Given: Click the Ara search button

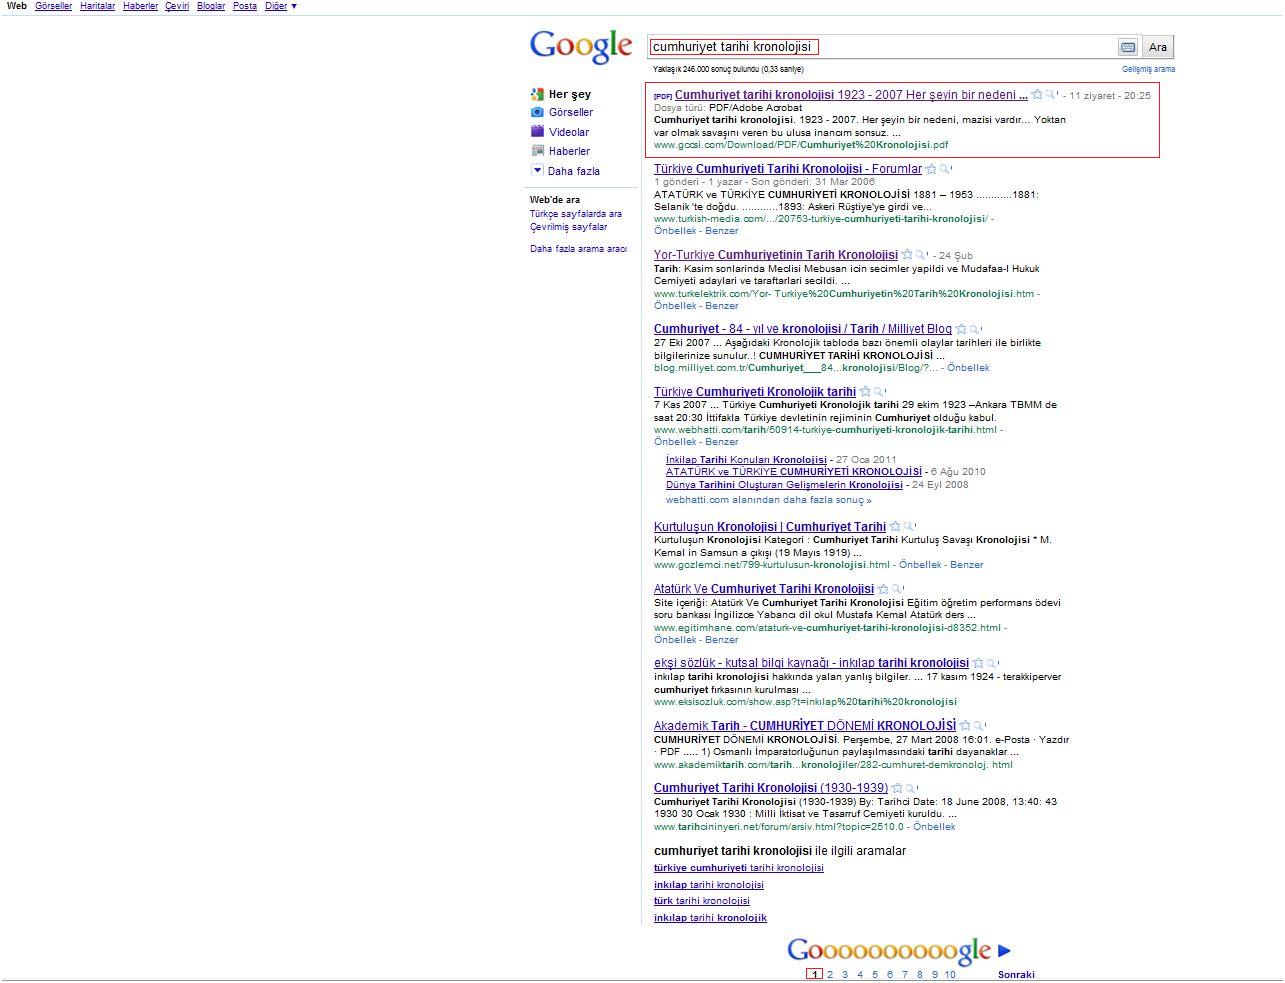Looking at the screenshot, I should pos(1158,47).
